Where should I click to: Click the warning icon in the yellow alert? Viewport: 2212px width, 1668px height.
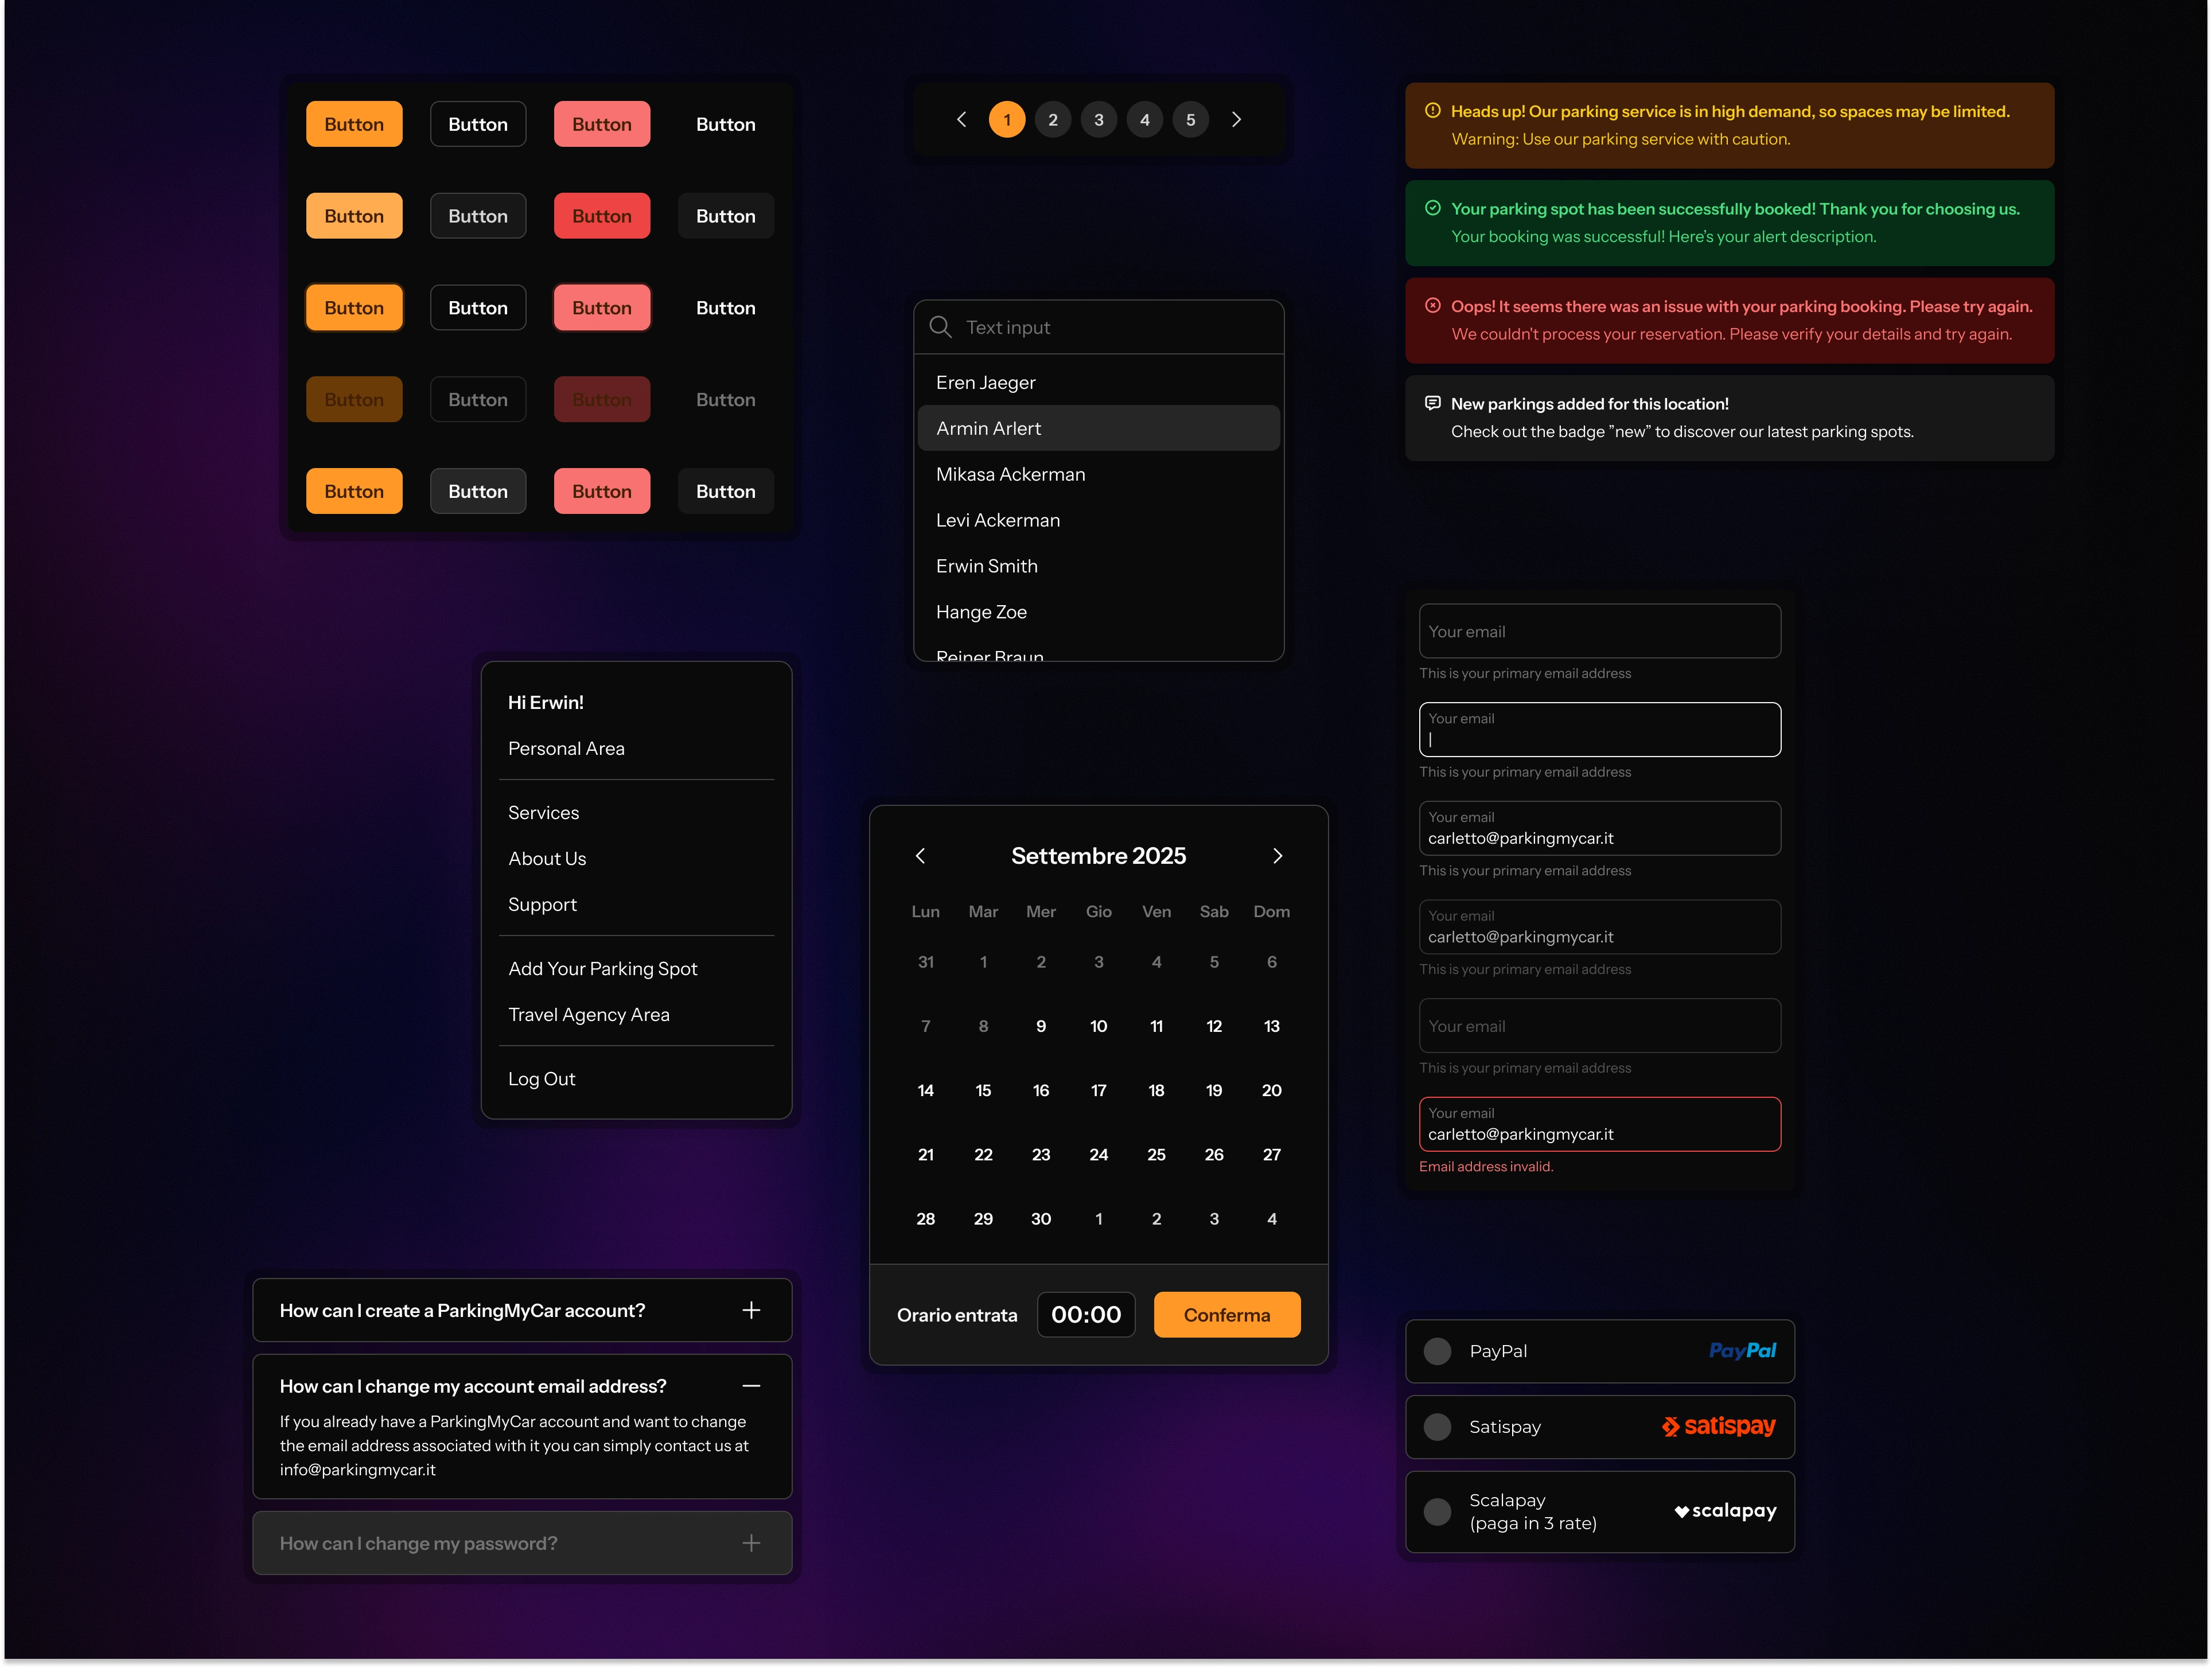coord(1433,111)
